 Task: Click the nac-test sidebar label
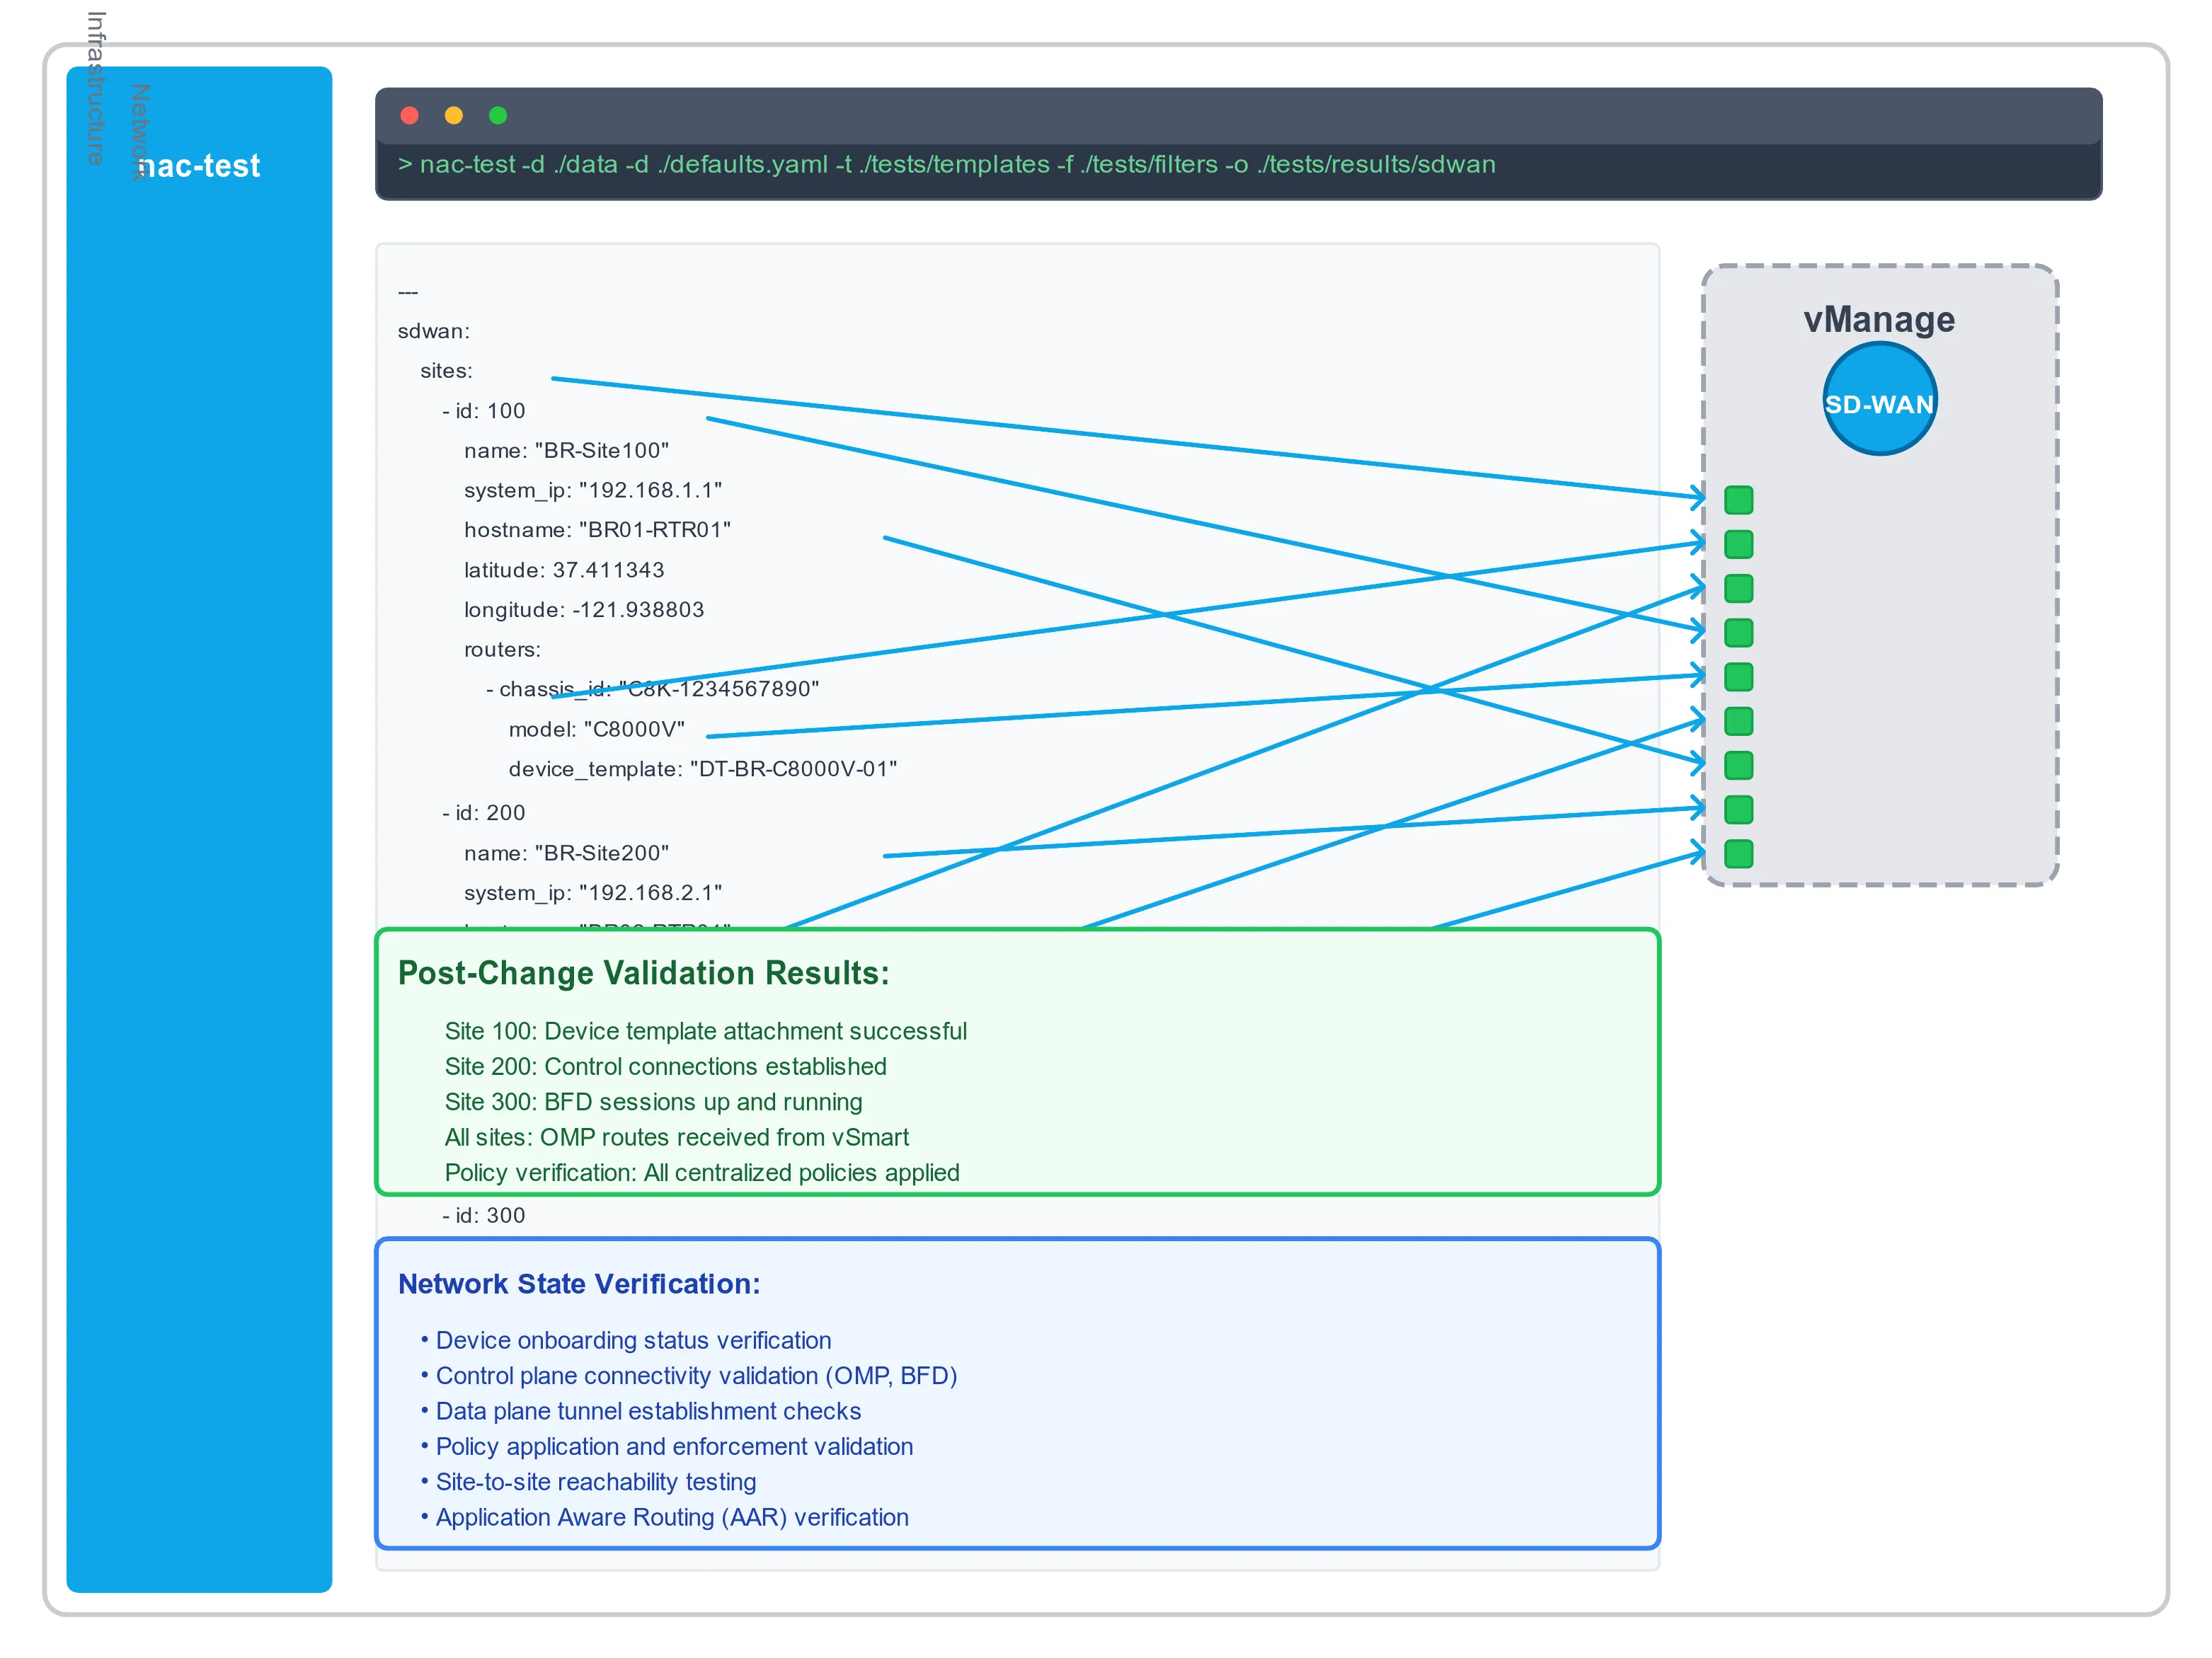click(199, 166)
